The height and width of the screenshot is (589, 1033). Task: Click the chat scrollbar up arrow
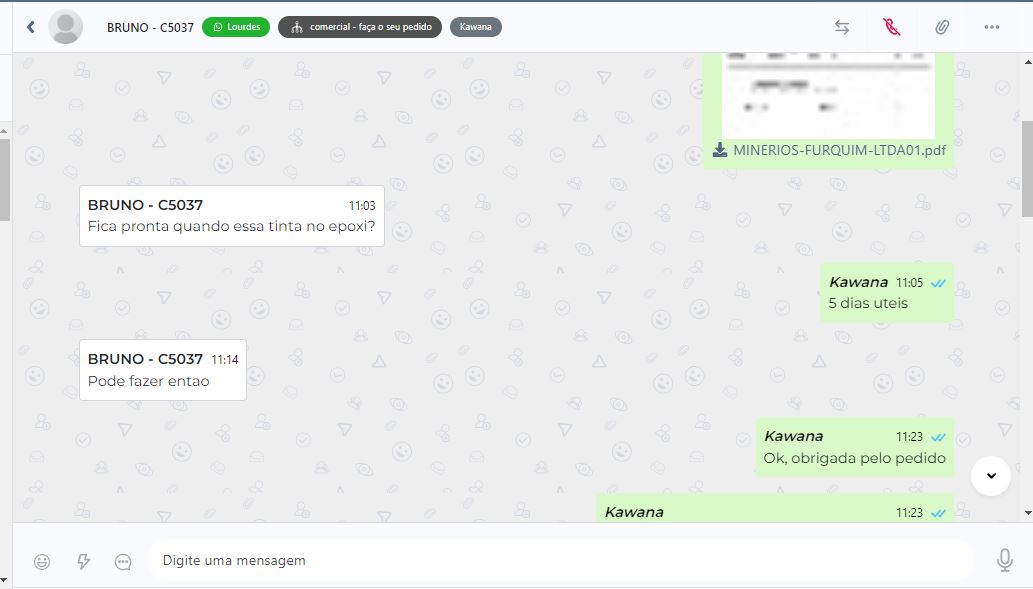pos(1028,62)
